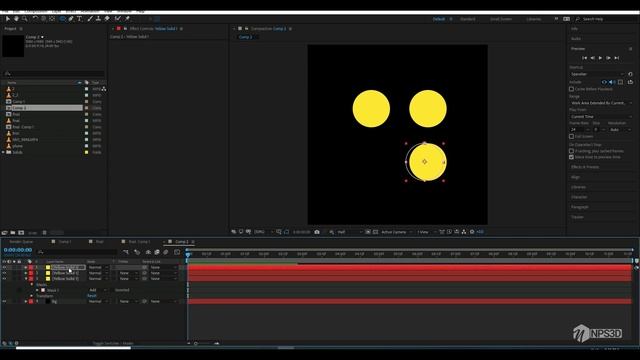The image size is (640, 360).
Task: Hide shy layers switch in timeline
Action: 148,252
